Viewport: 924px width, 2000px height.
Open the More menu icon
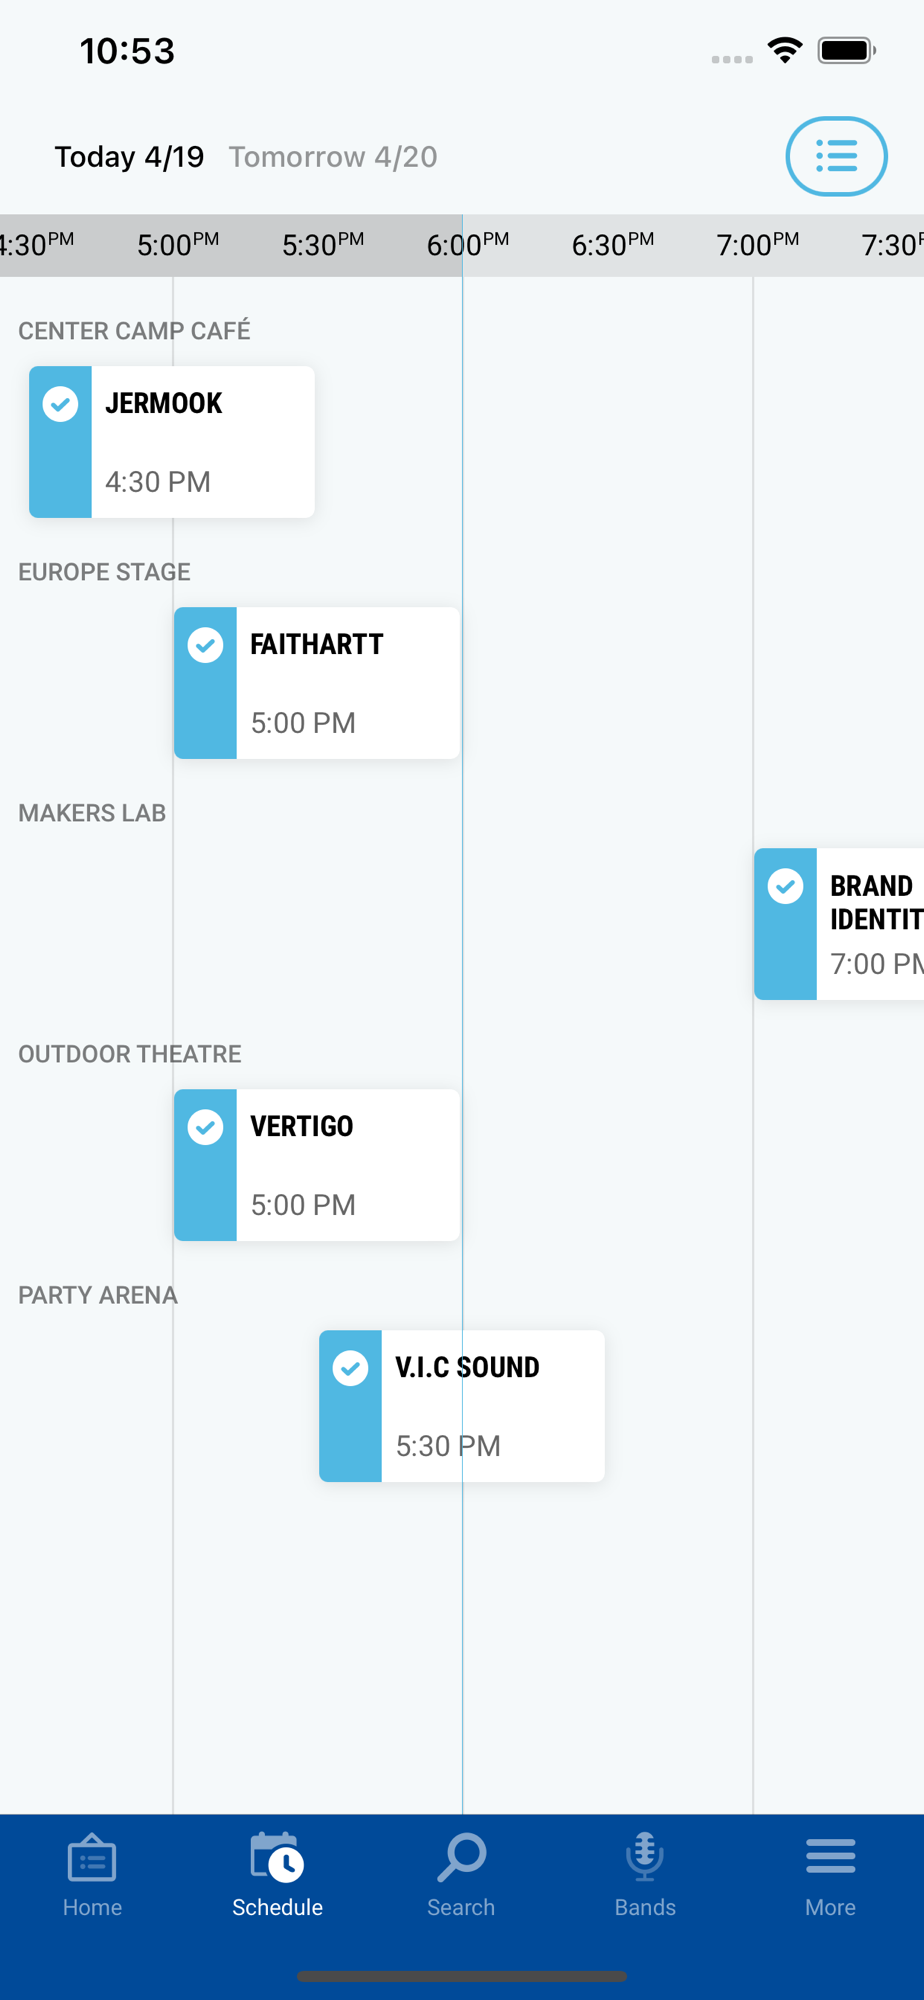pyautogui.click(x=830, y=1858)
